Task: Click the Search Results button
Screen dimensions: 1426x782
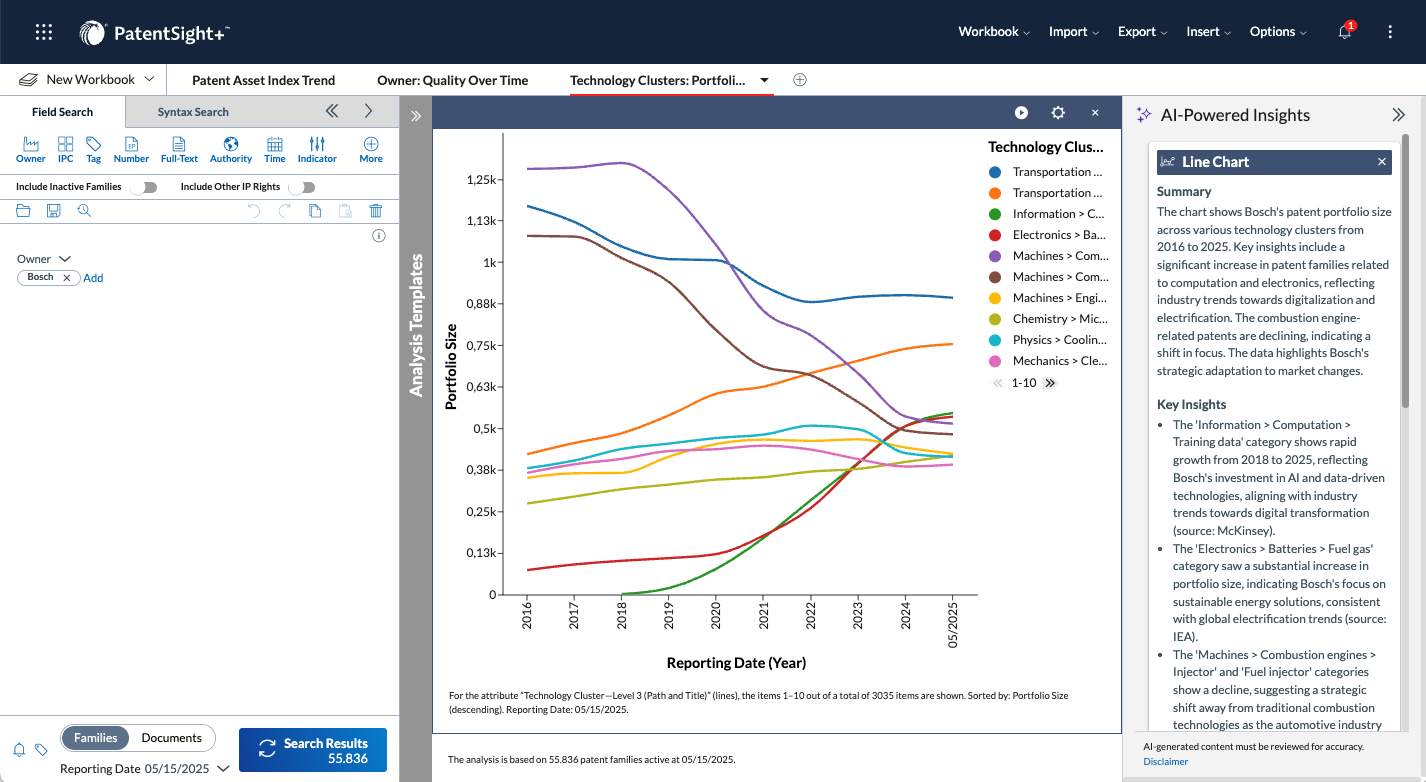Action: click(313, 750)
